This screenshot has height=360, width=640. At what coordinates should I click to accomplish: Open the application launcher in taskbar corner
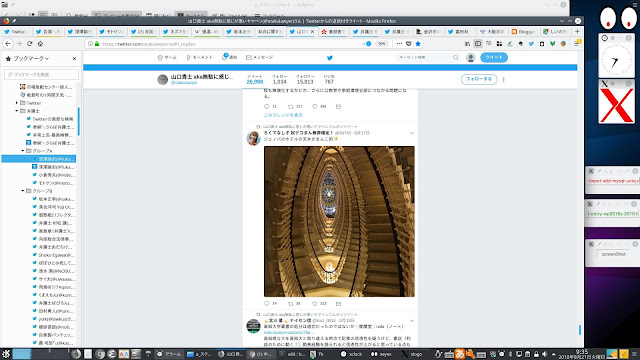pyautogui.click(x=5, y=353)
